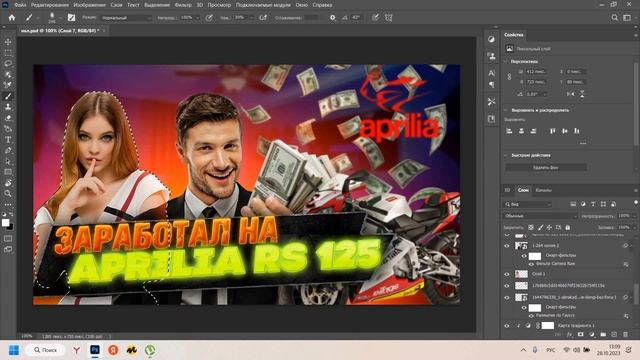Screen dimensions: 640x360
Task: Hide the layer named 'Слой 1'
Action: tap(507, 274)
